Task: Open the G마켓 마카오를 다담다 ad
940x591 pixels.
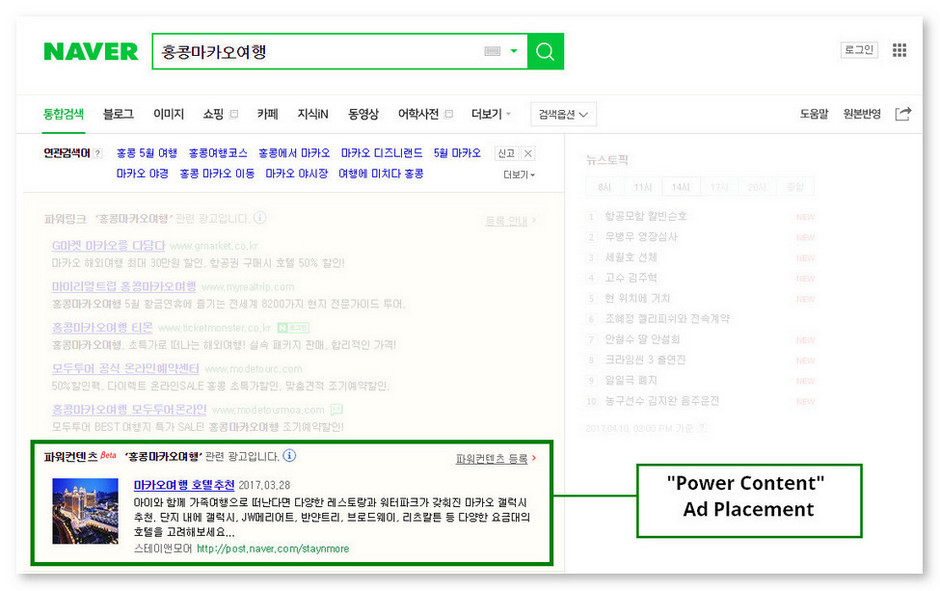Action: coord(109,246)
